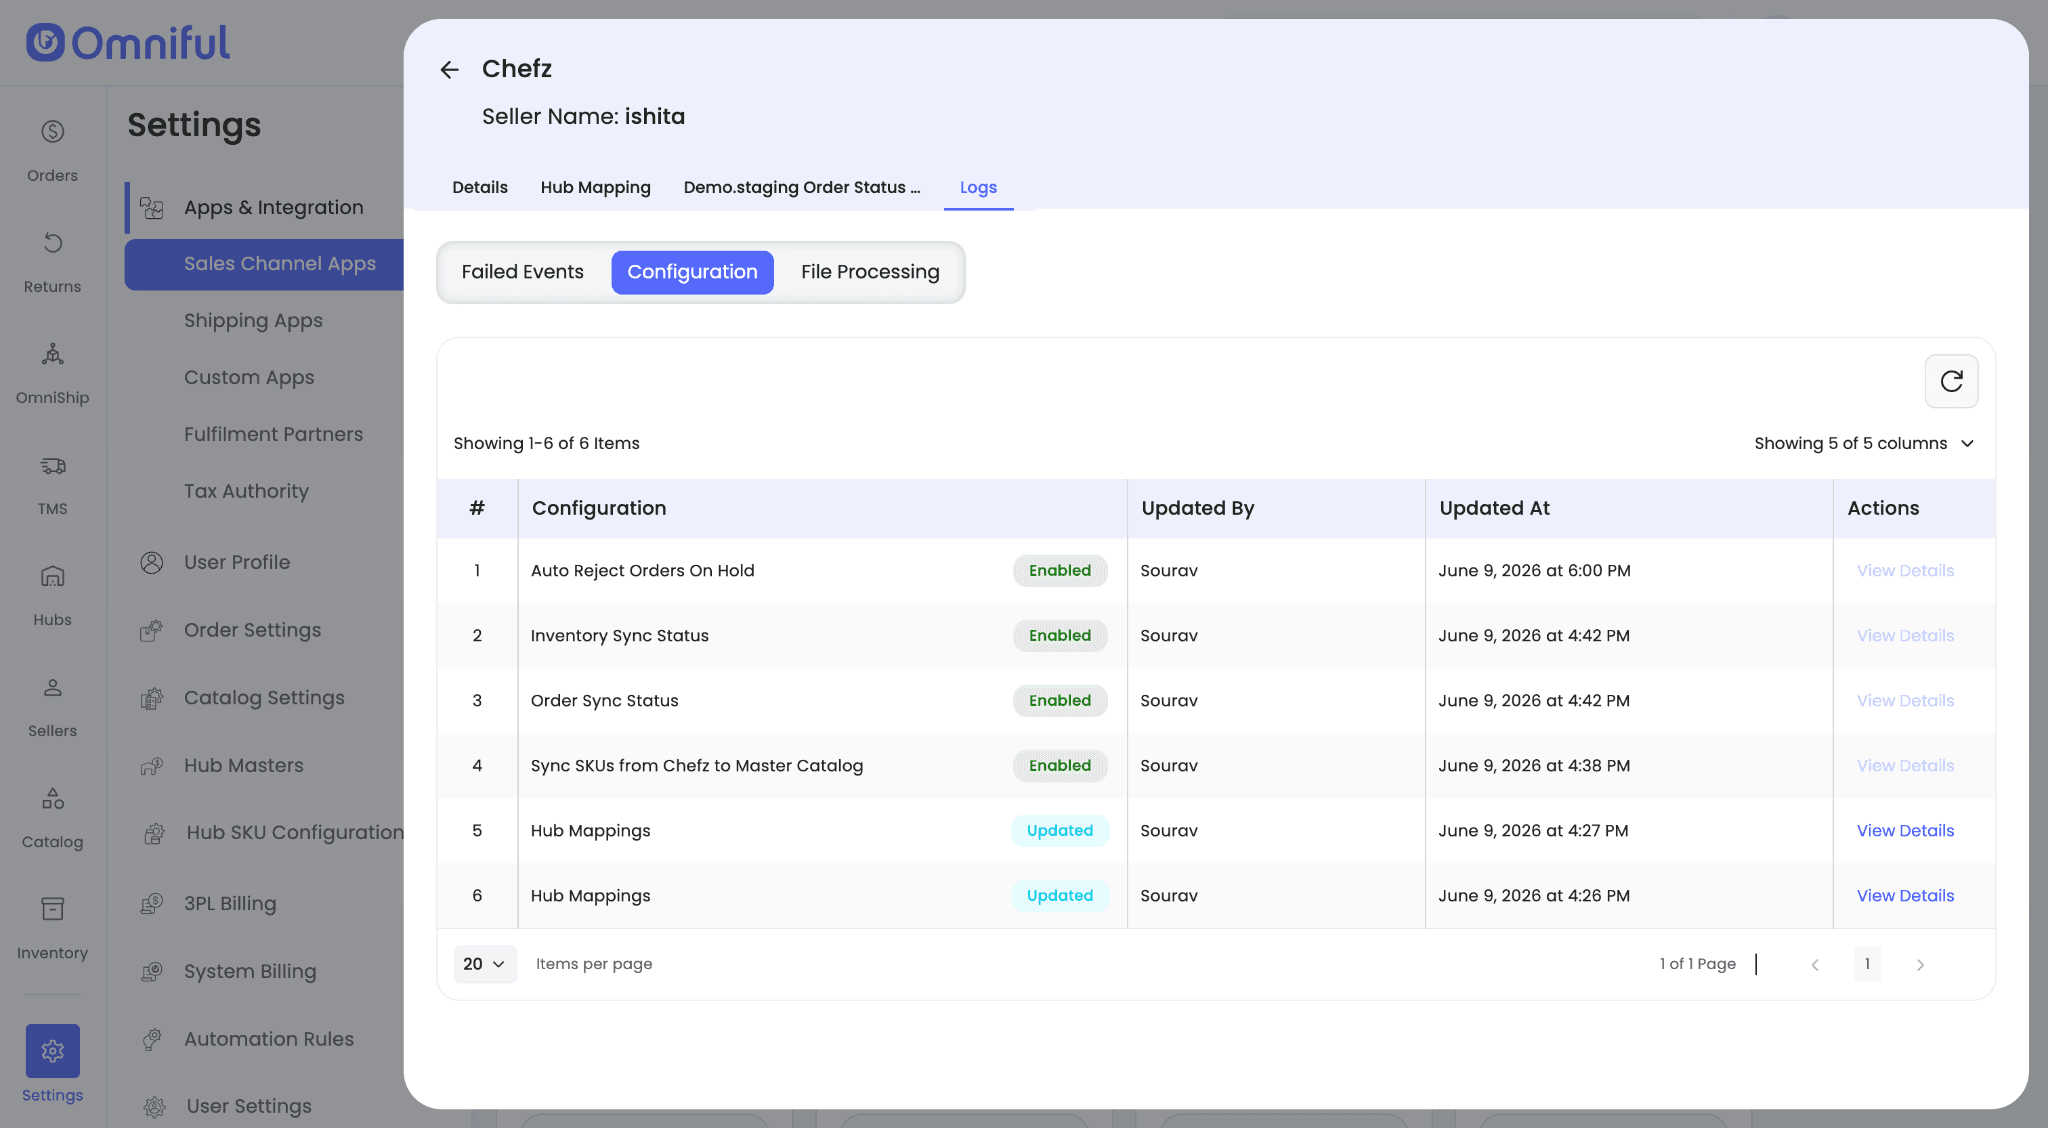This screenshot has width=2048, height=1128.
Task: Click 'Inventory Sync Status' configuration name
Action: pos(619,636)
